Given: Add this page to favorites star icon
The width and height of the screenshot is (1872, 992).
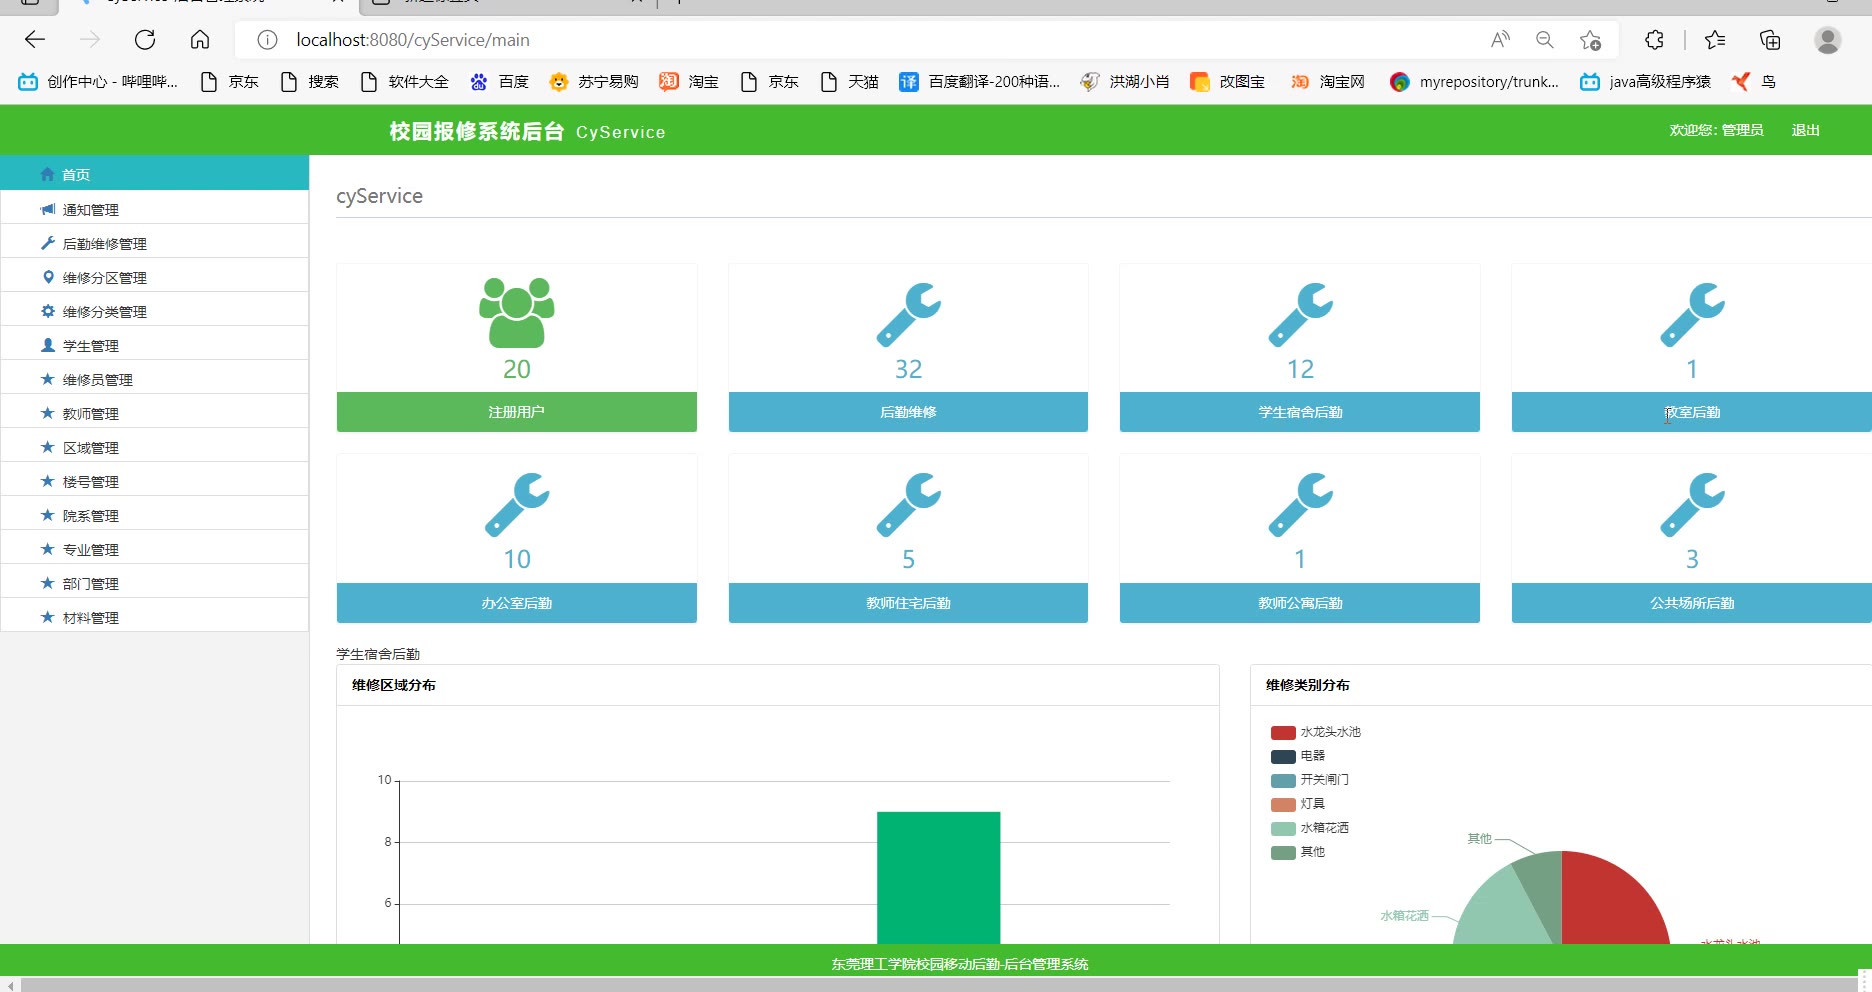Looking at the screenshot, I should click(x=1590, y=40).
